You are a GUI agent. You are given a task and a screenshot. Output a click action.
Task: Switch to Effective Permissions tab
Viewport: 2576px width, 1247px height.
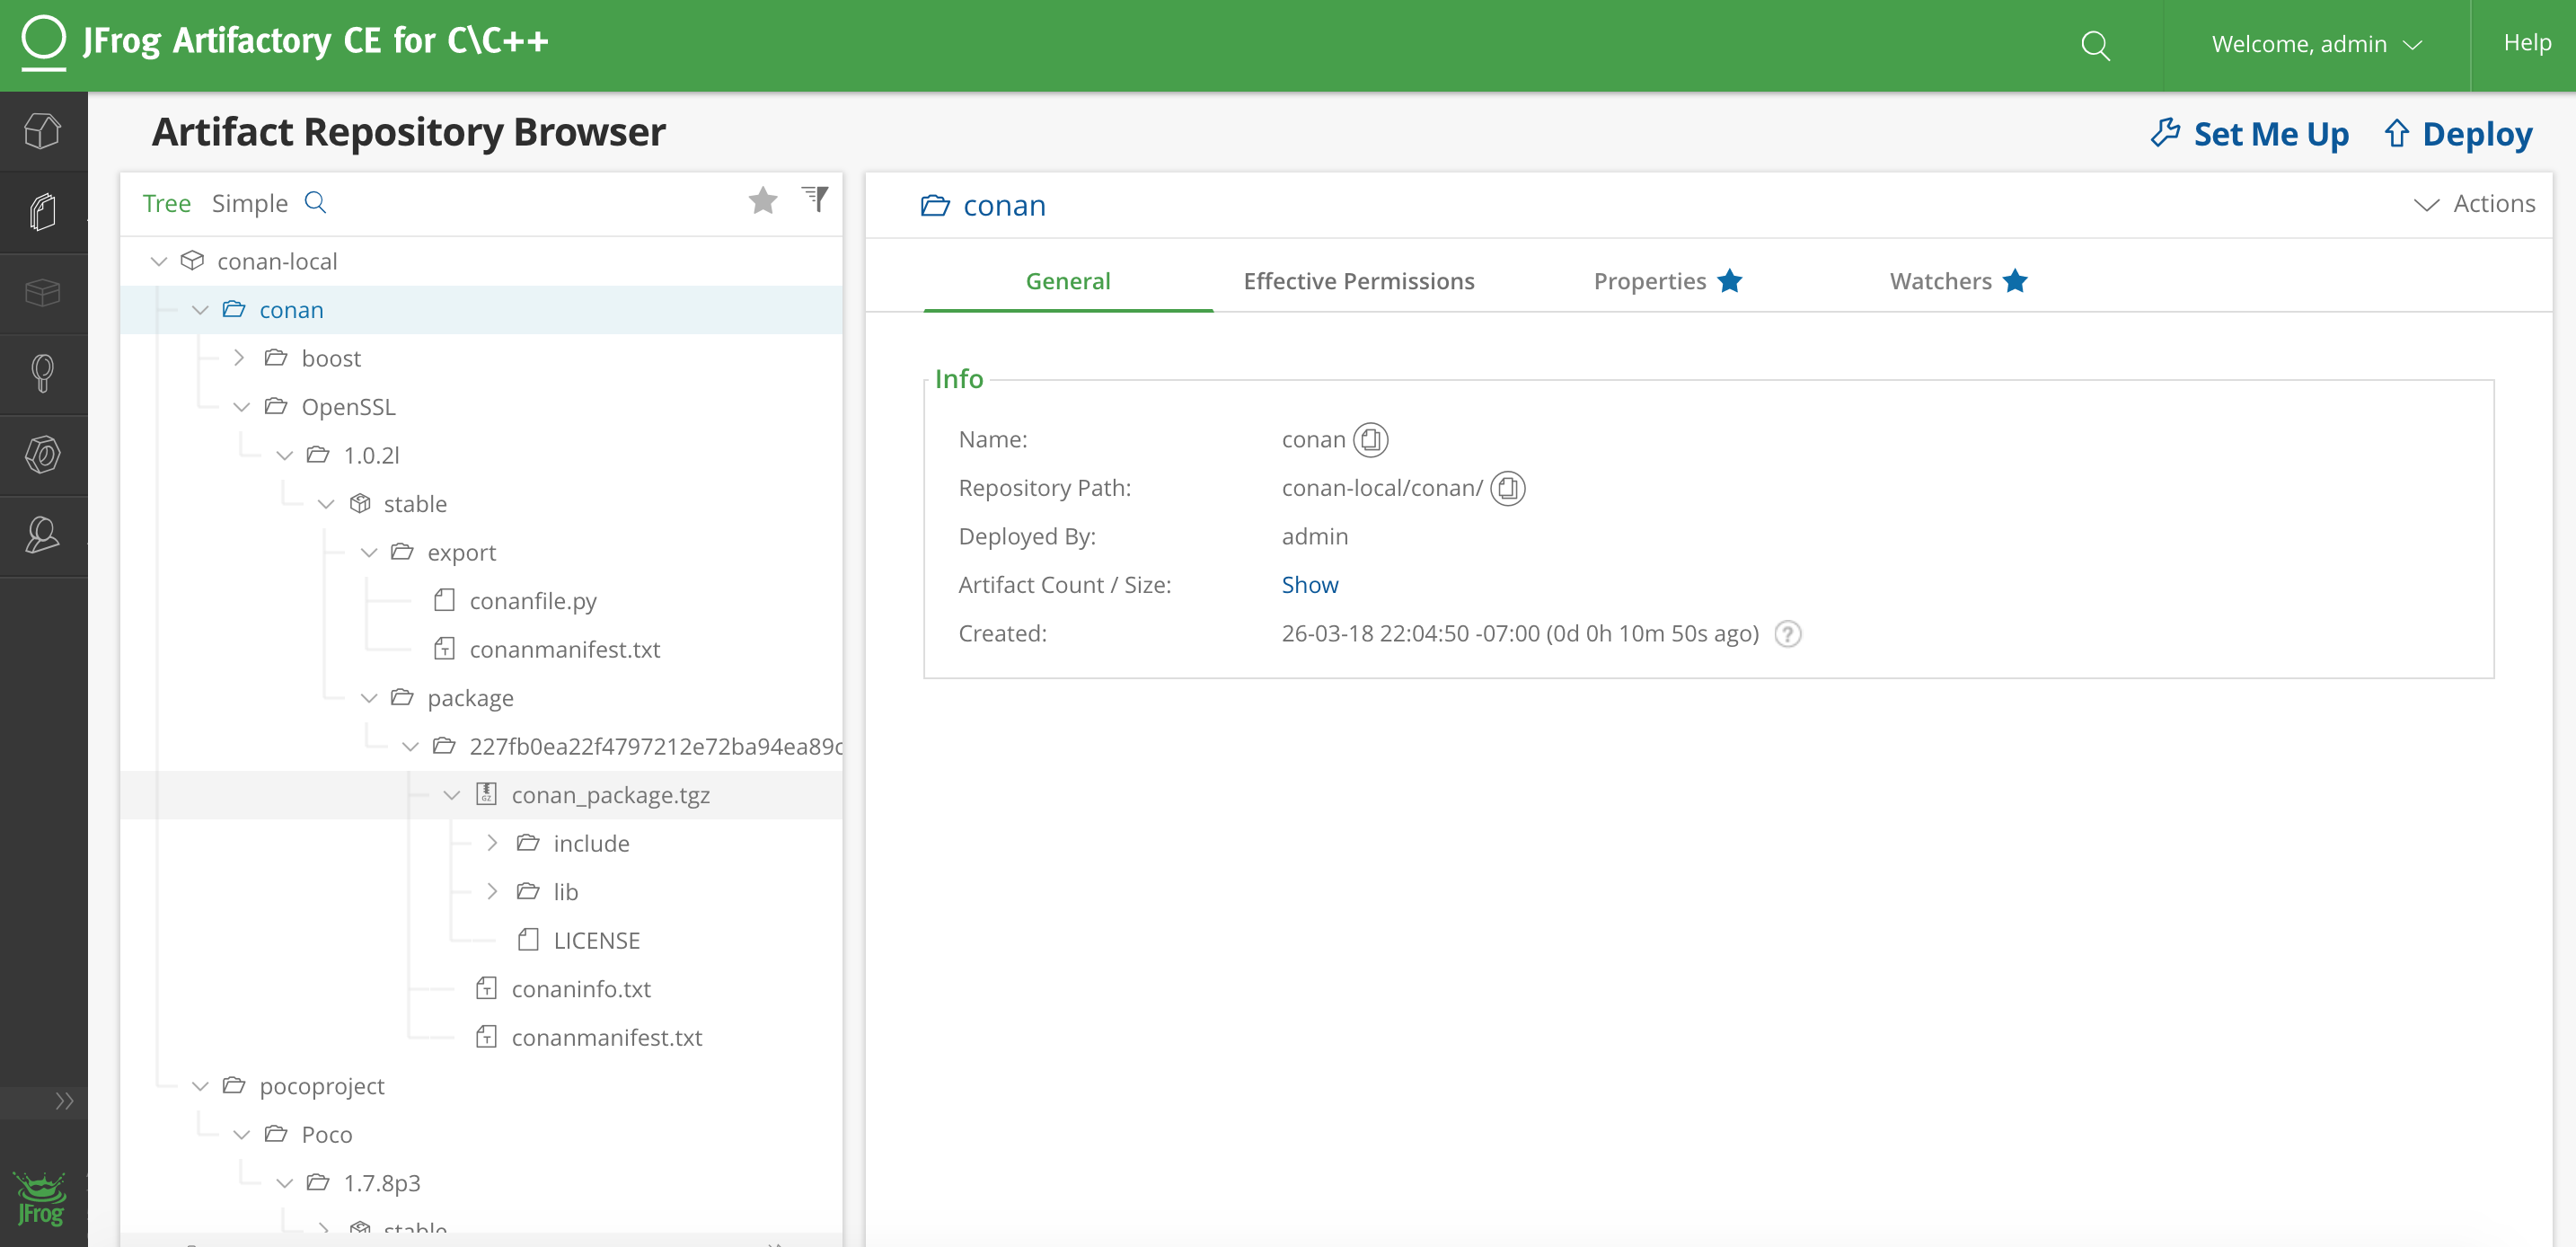[x=1359, y=279]
